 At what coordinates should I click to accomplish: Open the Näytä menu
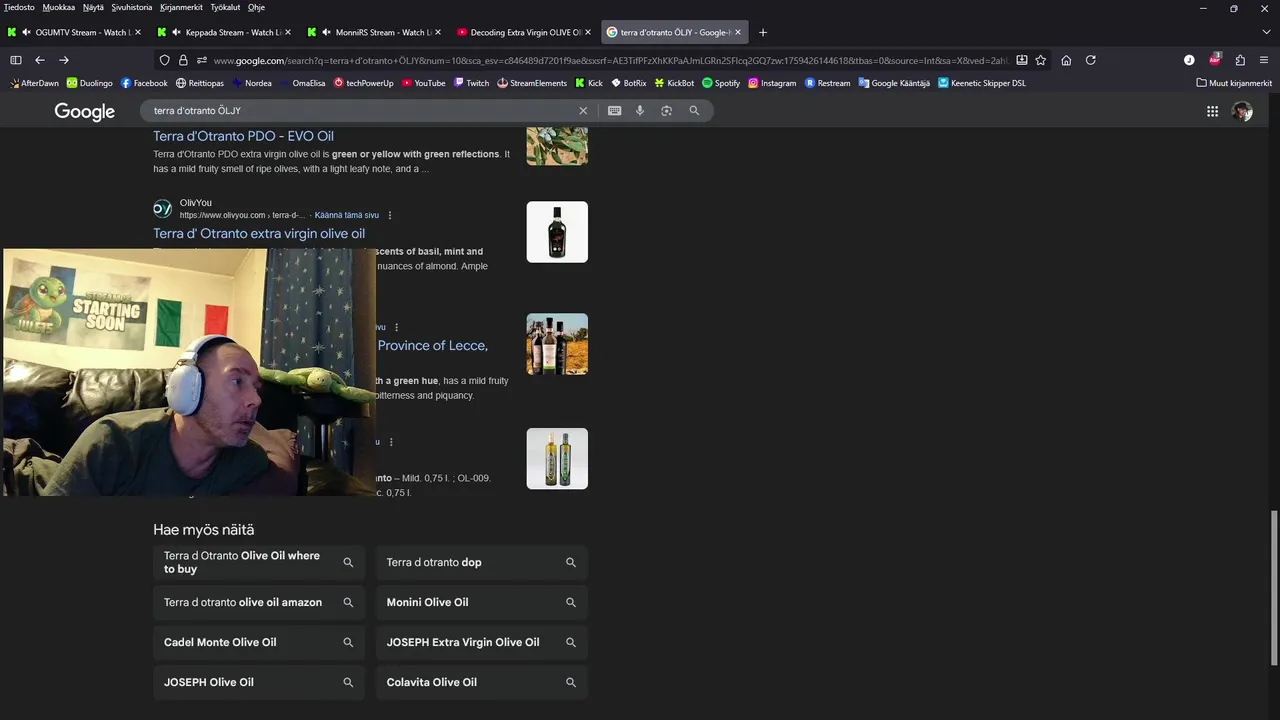pos(93,7)
